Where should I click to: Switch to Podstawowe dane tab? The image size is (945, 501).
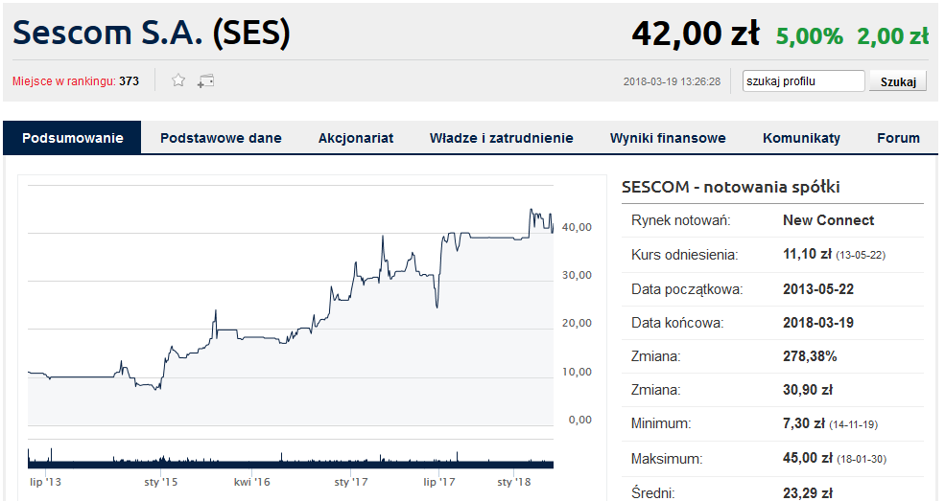coord(221,137)
